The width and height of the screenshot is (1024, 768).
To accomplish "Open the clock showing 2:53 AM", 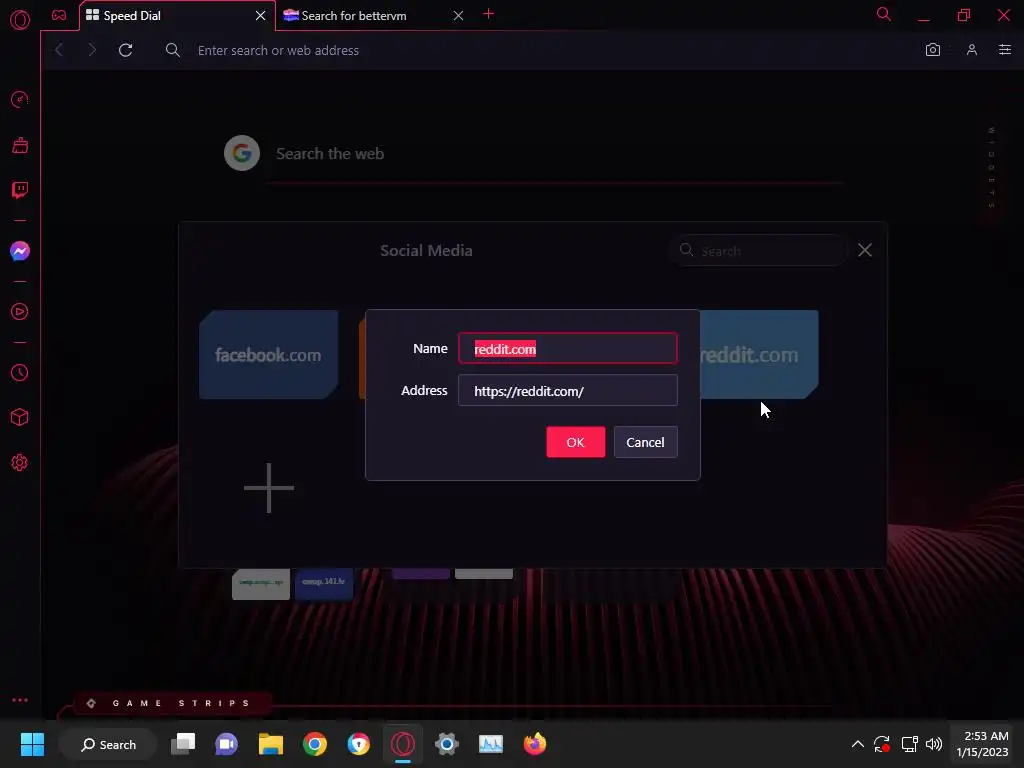I will [982, 744].
